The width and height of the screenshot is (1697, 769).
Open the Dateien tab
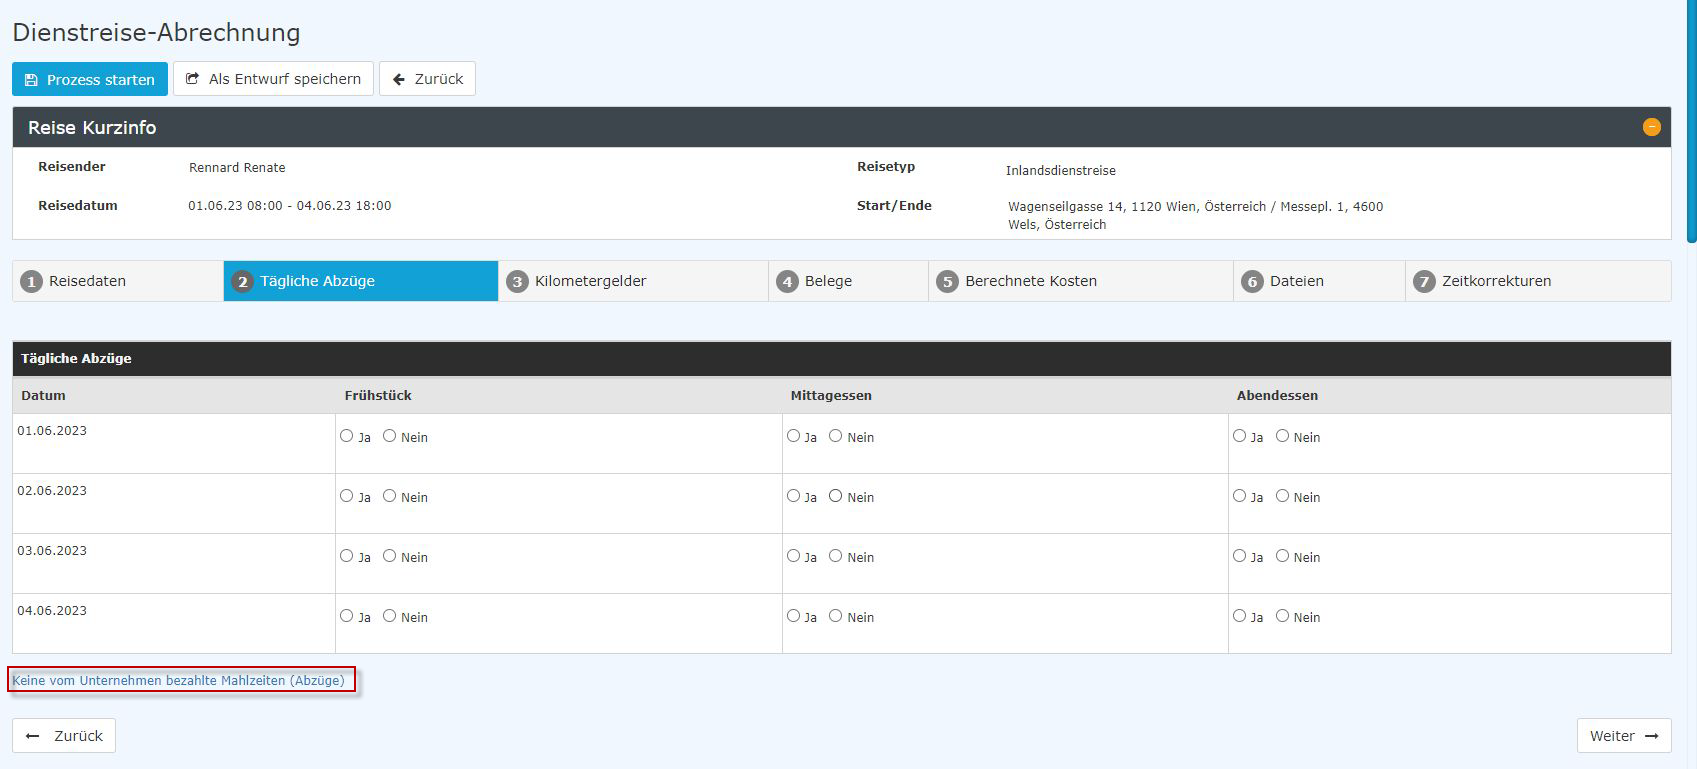click(x=1319, y=281)
